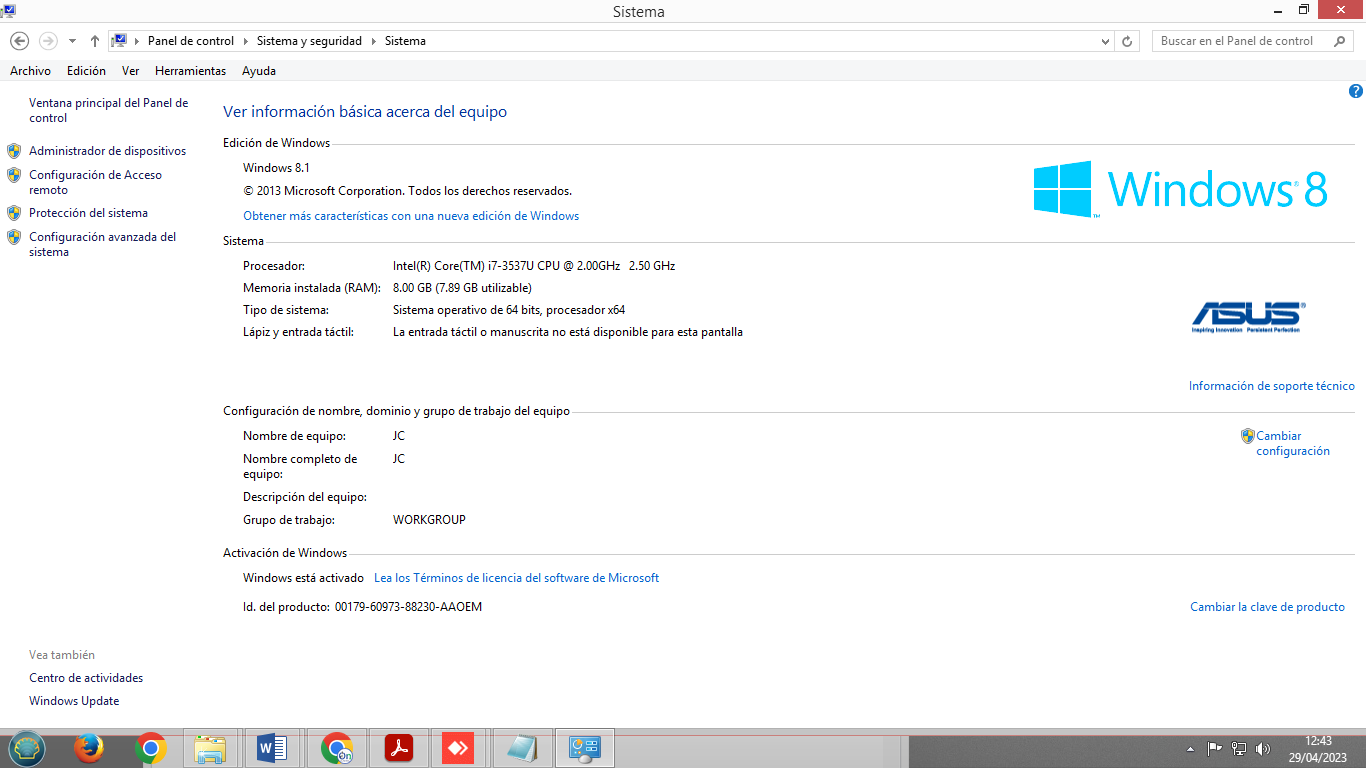Open Microsoft Word from the taskbar
This screenshot has height=768, width=1366.
click(272, 748)
